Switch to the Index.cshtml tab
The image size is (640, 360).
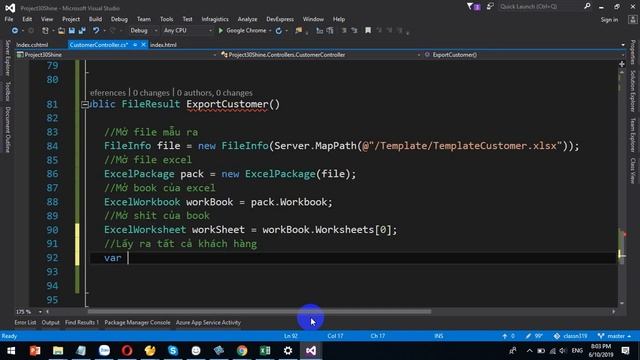[x=32, y=45]
